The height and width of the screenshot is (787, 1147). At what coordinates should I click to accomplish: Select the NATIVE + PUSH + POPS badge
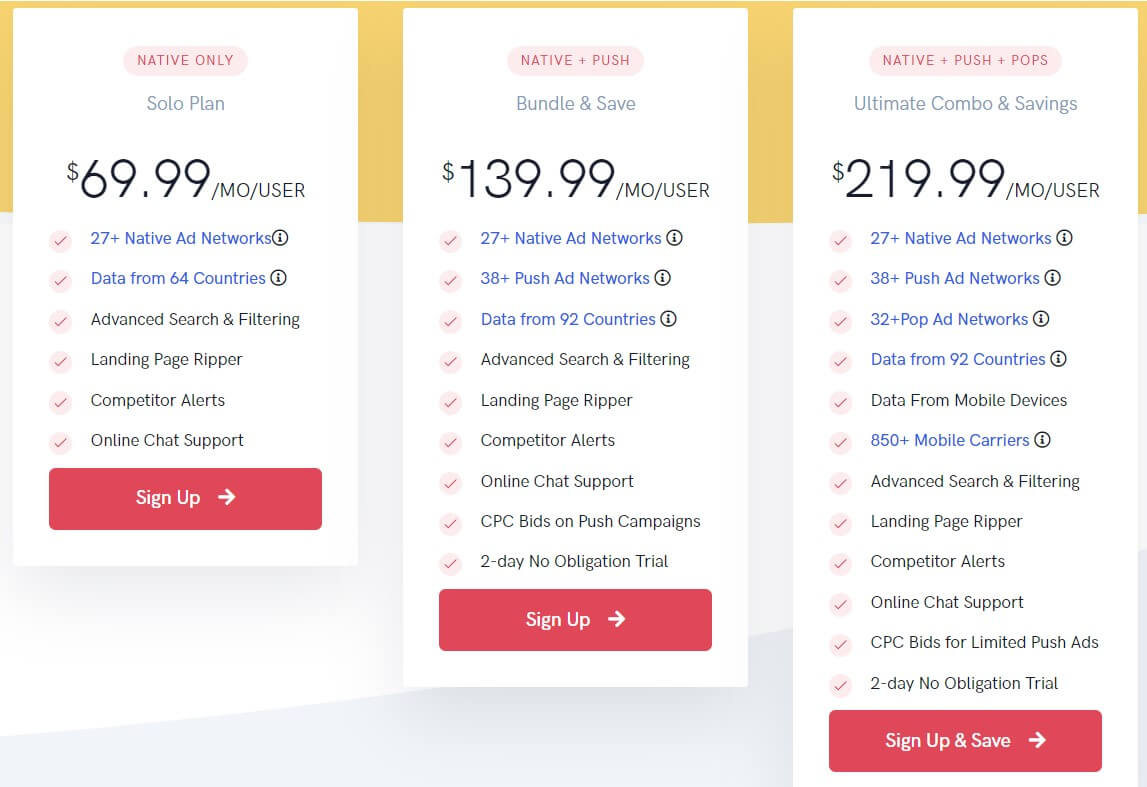[x=965, y=60]
